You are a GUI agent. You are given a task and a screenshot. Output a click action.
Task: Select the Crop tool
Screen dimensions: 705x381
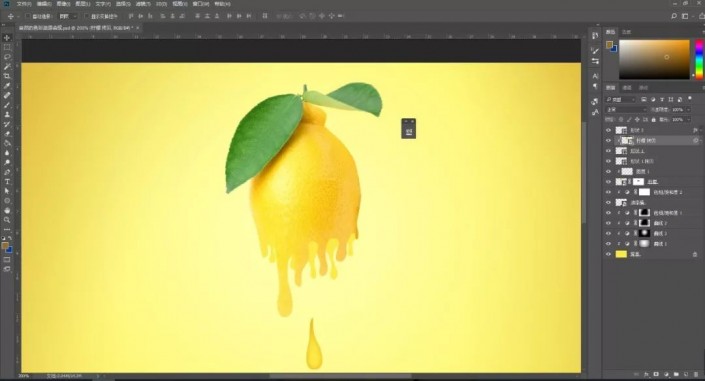[7, 76]
